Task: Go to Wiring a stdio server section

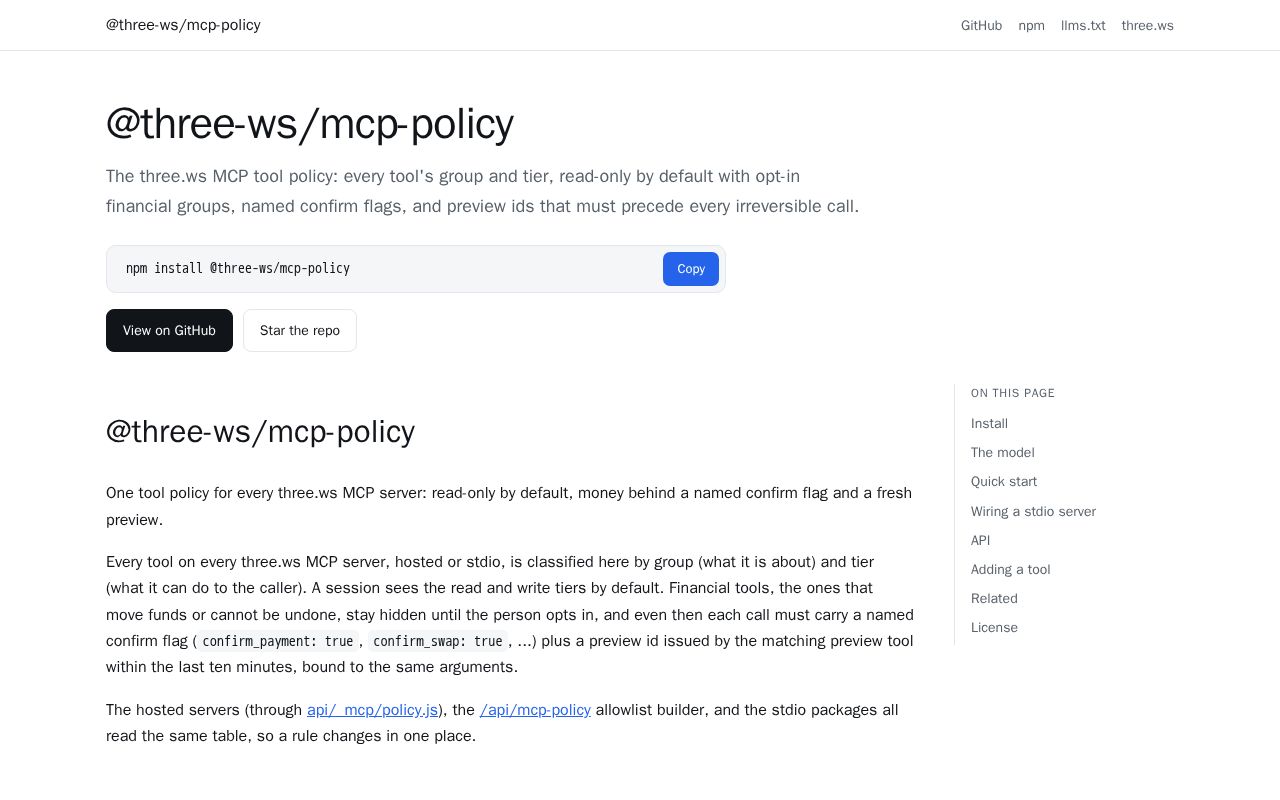Action: 1033,512
